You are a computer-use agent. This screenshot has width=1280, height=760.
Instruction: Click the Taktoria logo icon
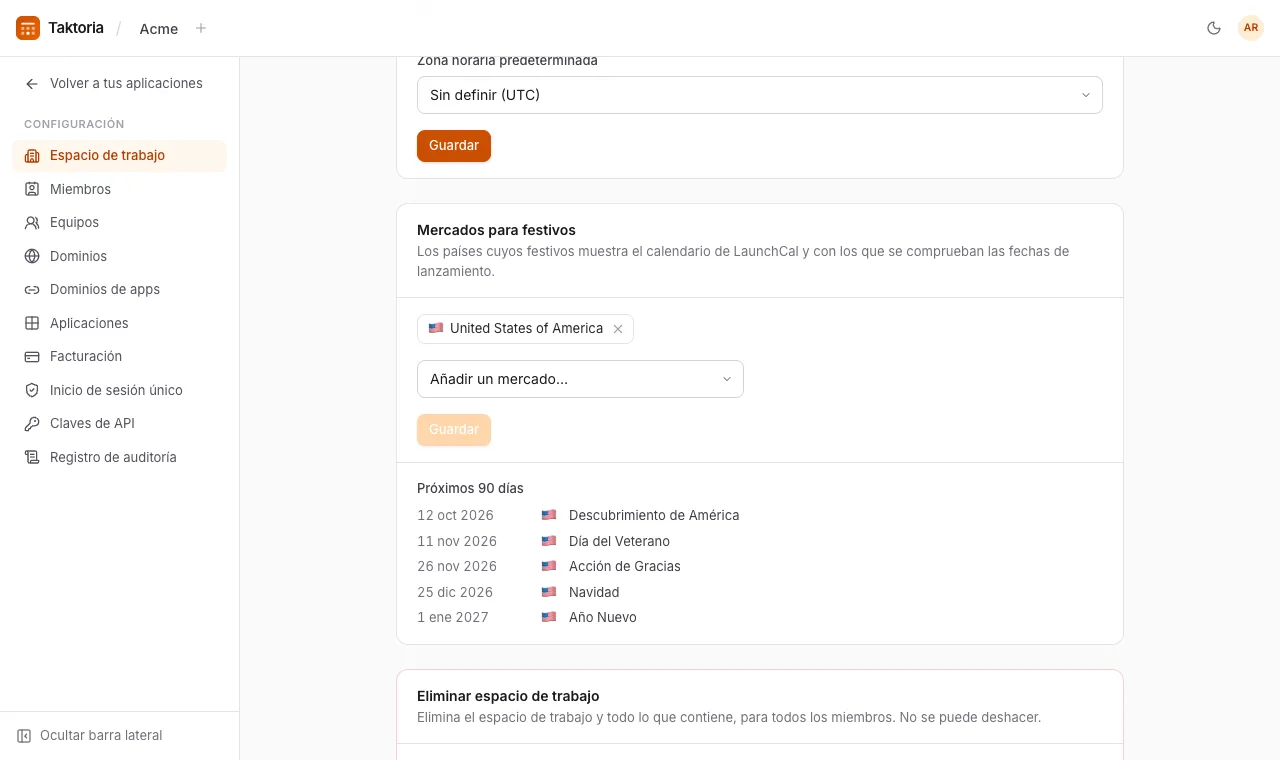click(28, 28)
